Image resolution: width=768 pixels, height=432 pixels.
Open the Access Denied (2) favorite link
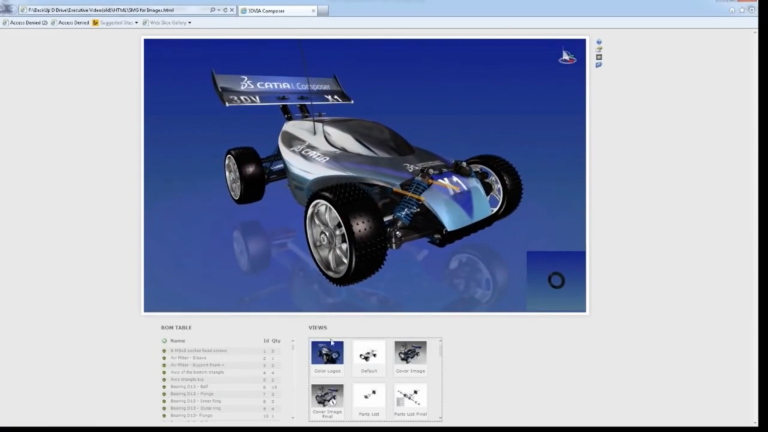point(25,23)
